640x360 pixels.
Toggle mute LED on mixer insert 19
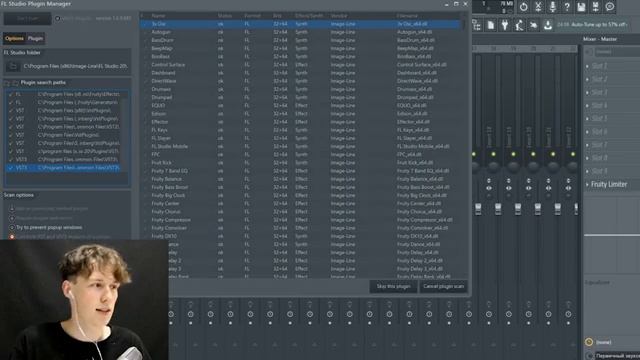coord(513,154)
